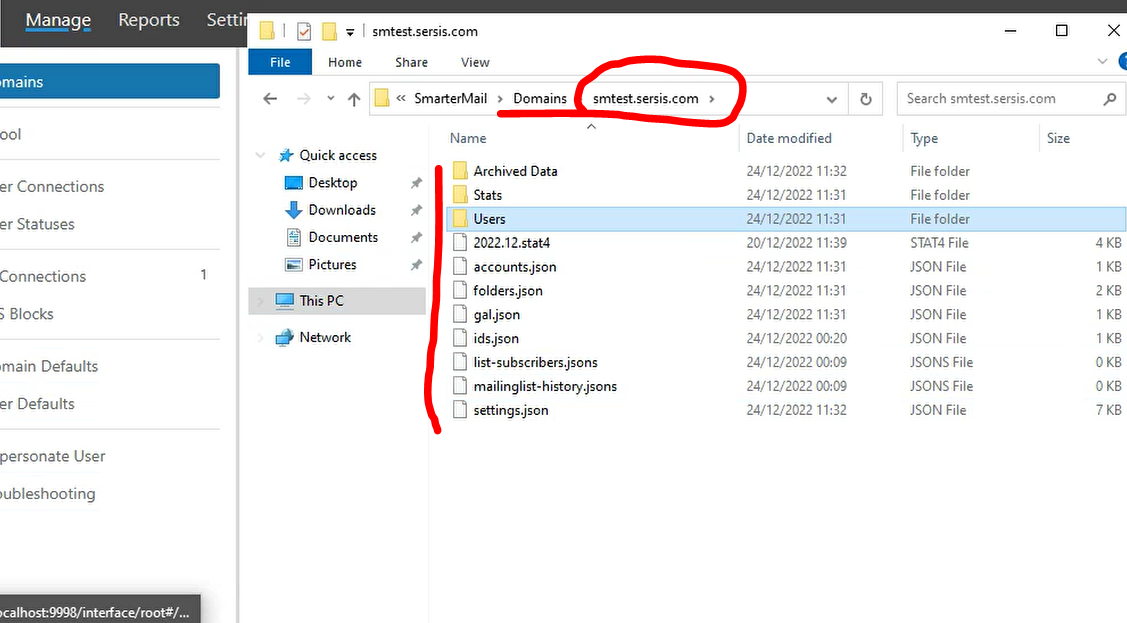
Task: Open the Home ribbon tab
Action: pyautogui.click(x=345, y=63)
